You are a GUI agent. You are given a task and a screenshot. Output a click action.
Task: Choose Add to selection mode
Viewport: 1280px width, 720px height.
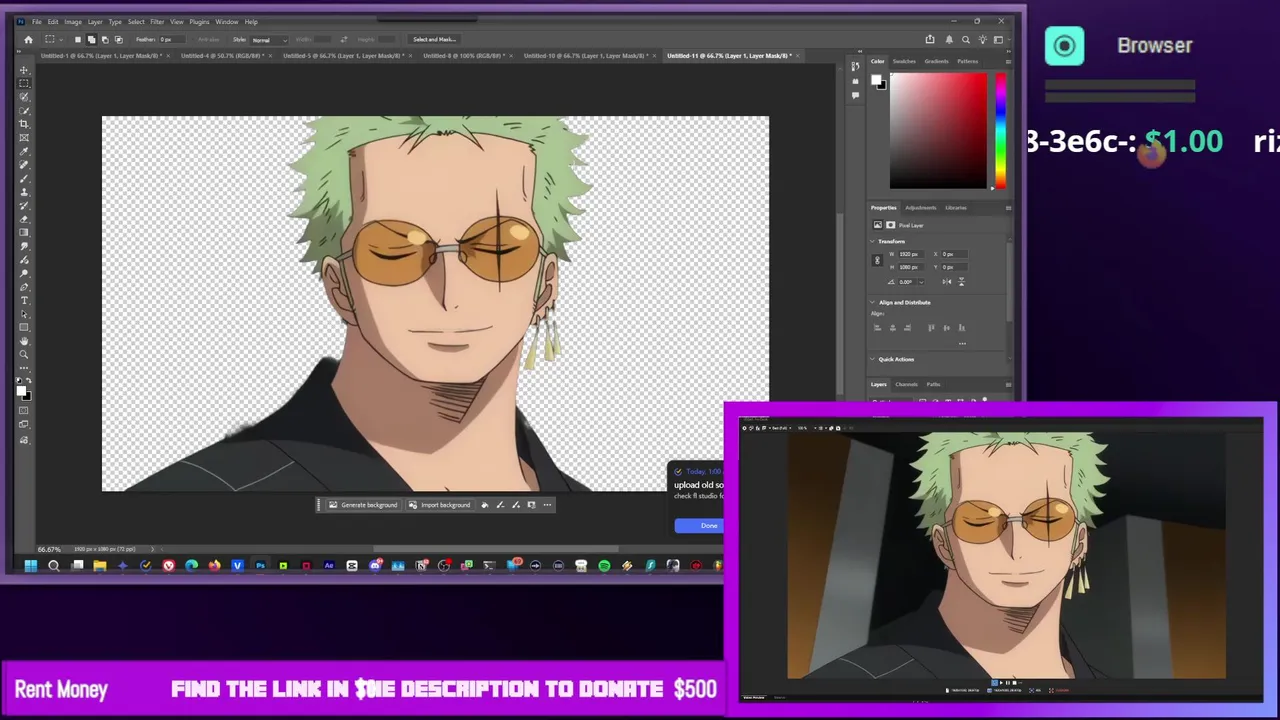coord(91,40)
